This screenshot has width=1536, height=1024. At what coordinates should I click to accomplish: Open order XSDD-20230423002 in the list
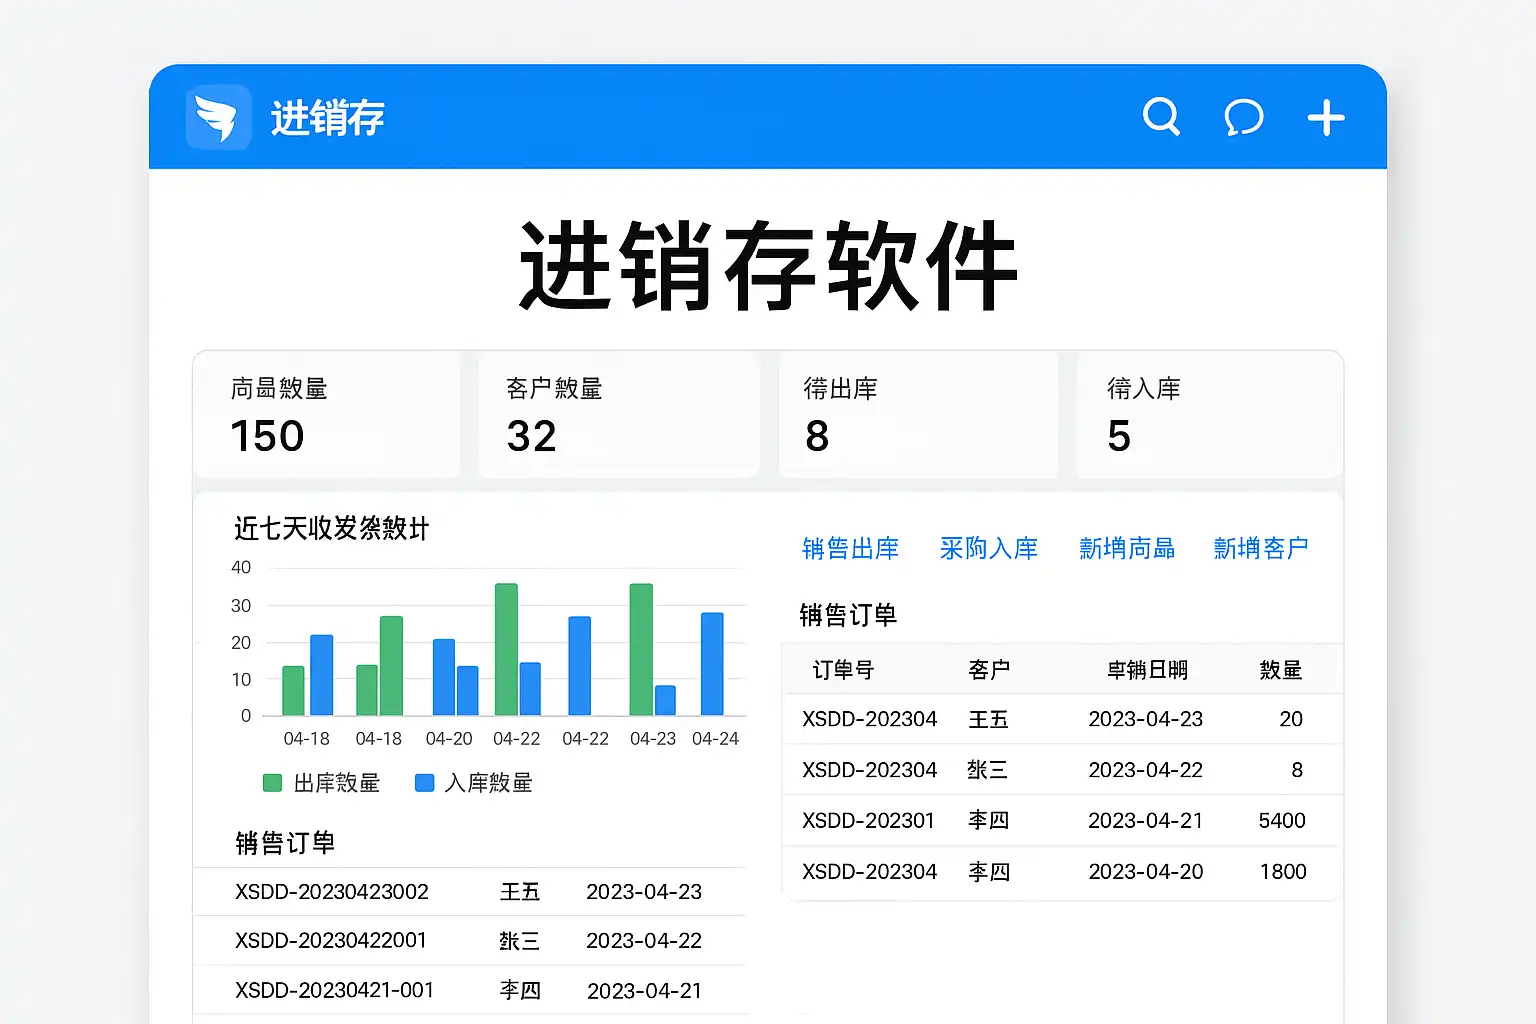coord(332,892)
